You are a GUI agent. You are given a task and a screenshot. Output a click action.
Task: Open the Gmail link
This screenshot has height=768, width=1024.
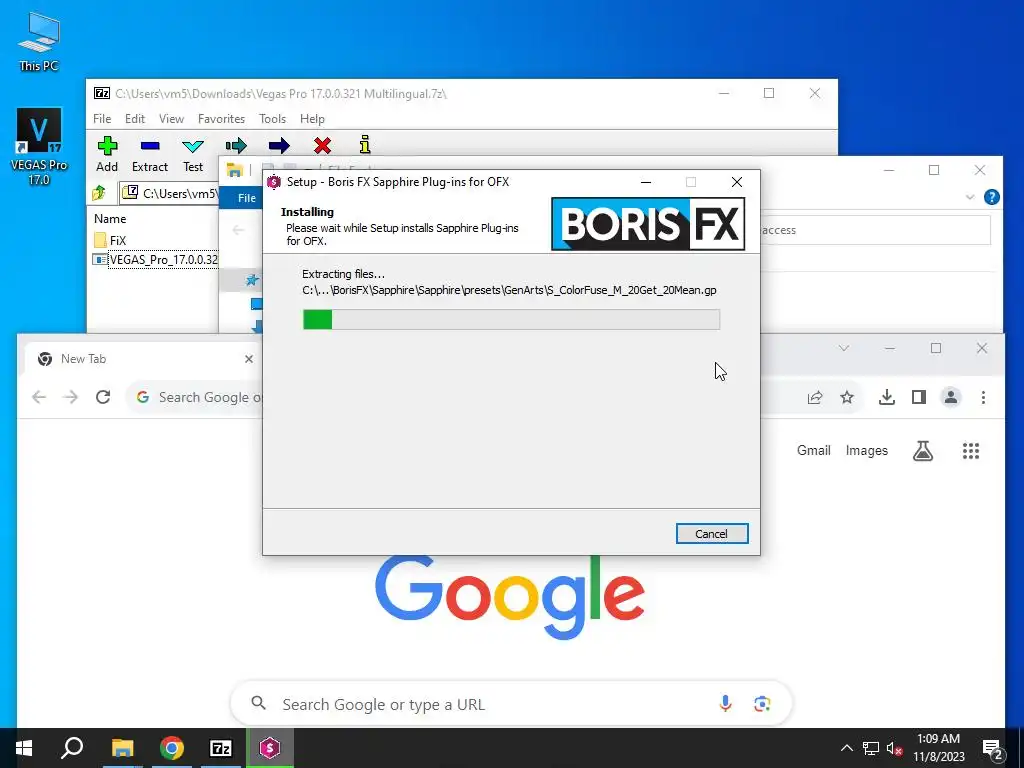pyautogui.click(x=814, y=451)
